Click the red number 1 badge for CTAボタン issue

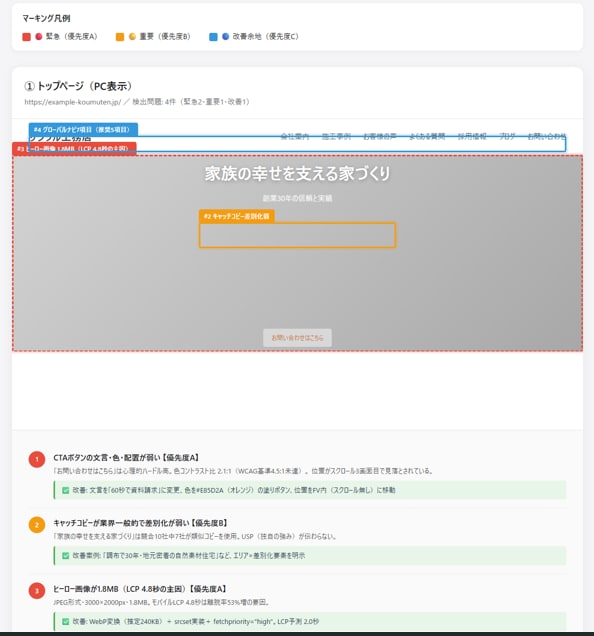(37, 460)
